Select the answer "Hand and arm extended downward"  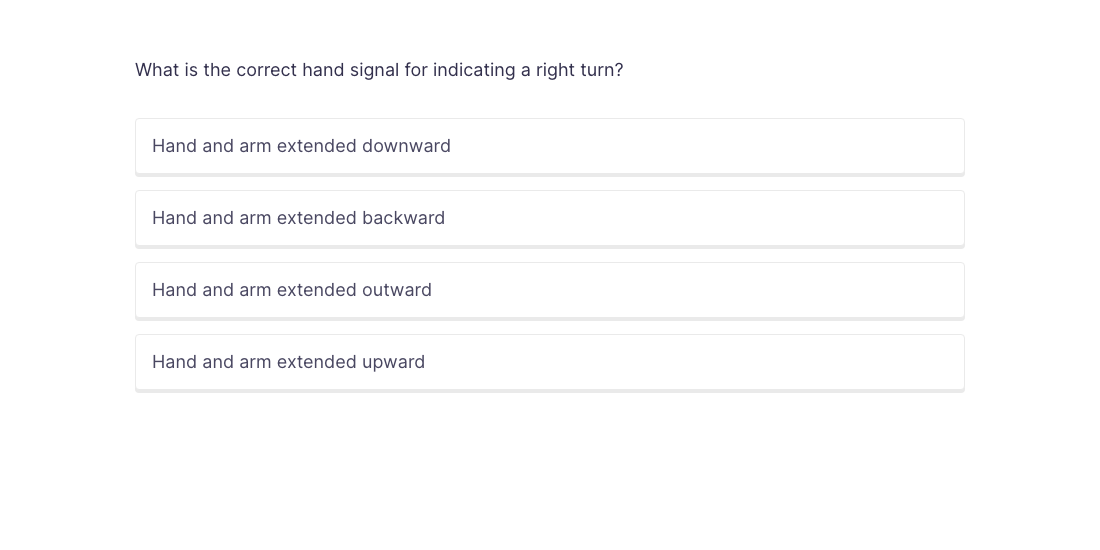[549, 146]
